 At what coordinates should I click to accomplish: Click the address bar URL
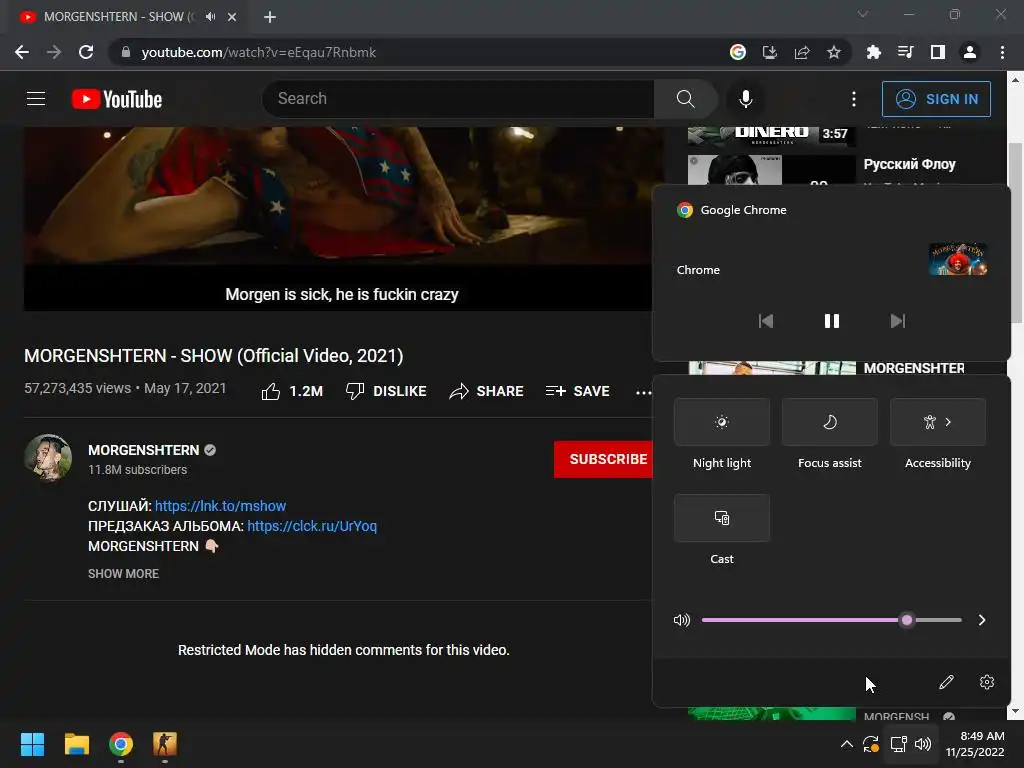click(x=259, y=52)
